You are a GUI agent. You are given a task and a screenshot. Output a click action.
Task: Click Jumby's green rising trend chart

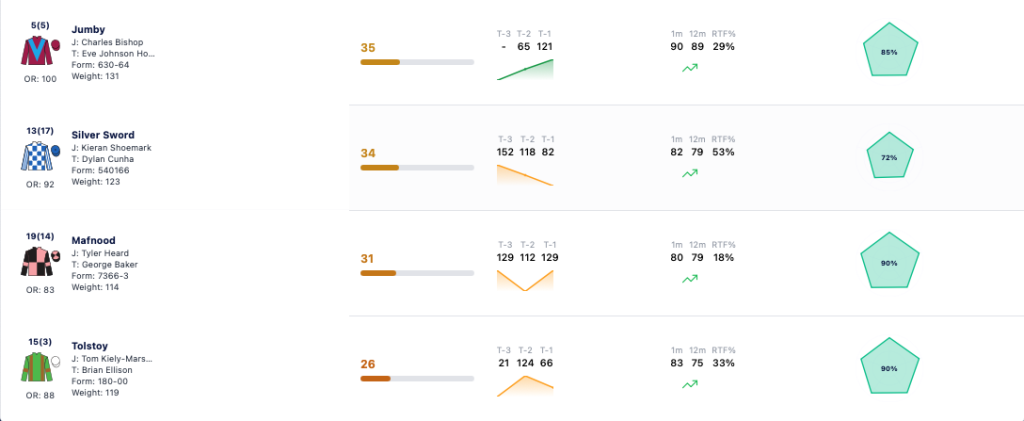point(525,69)
